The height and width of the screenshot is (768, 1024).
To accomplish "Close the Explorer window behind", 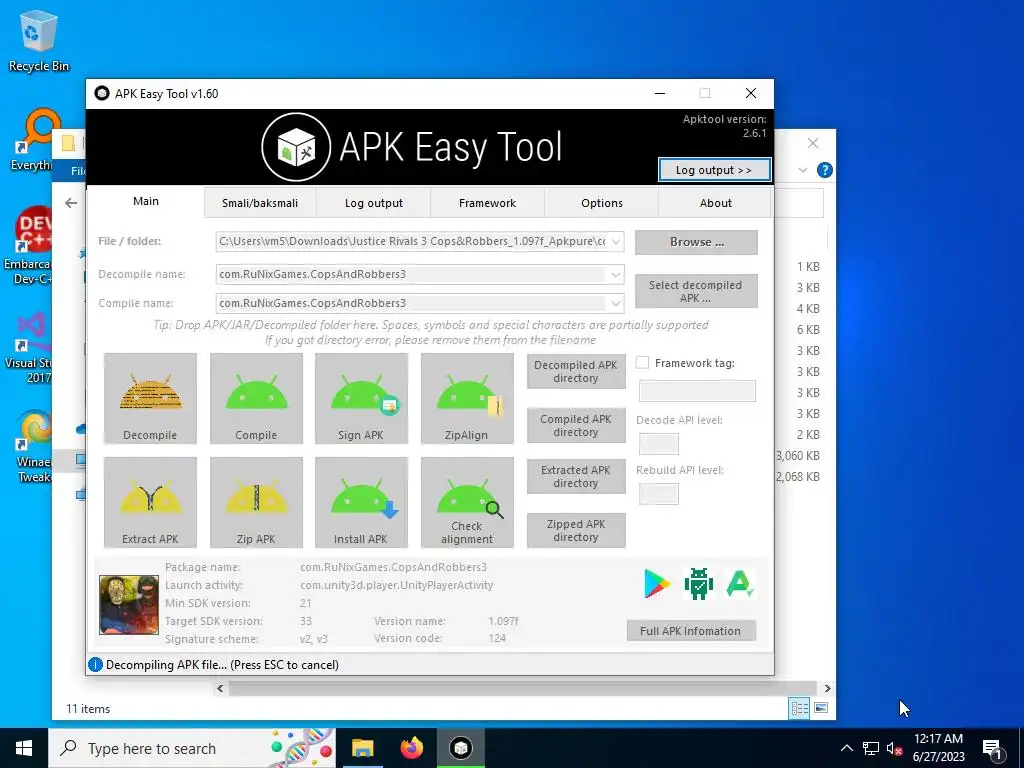I will click(x=813, y=143).
